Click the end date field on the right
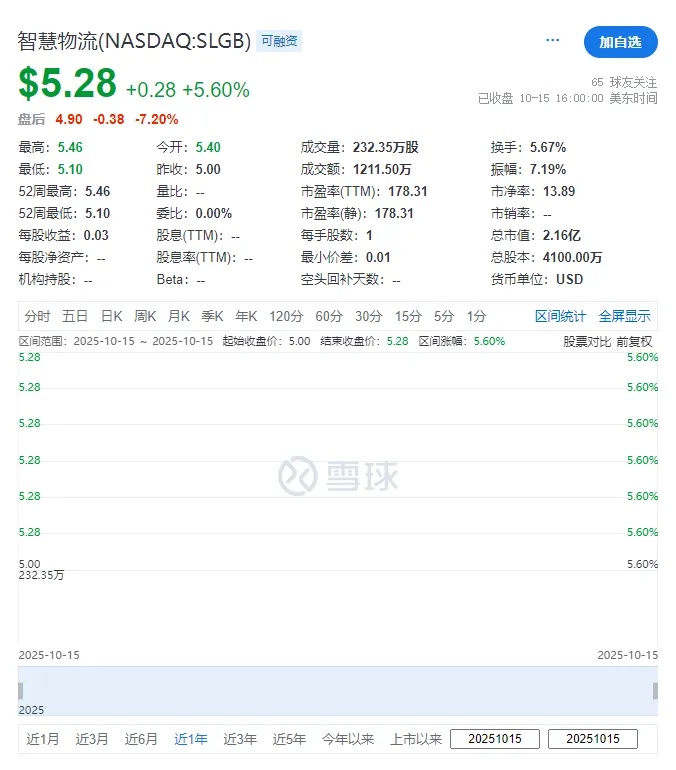This screenshot has width=676, height=770. coord(593,739)
